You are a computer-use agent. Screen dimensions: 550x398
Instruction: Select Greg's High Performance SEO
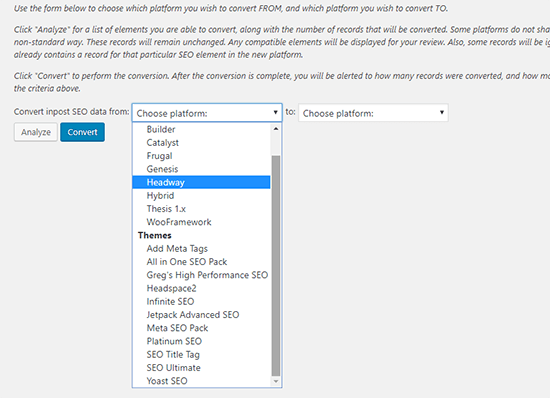point(201,275)
